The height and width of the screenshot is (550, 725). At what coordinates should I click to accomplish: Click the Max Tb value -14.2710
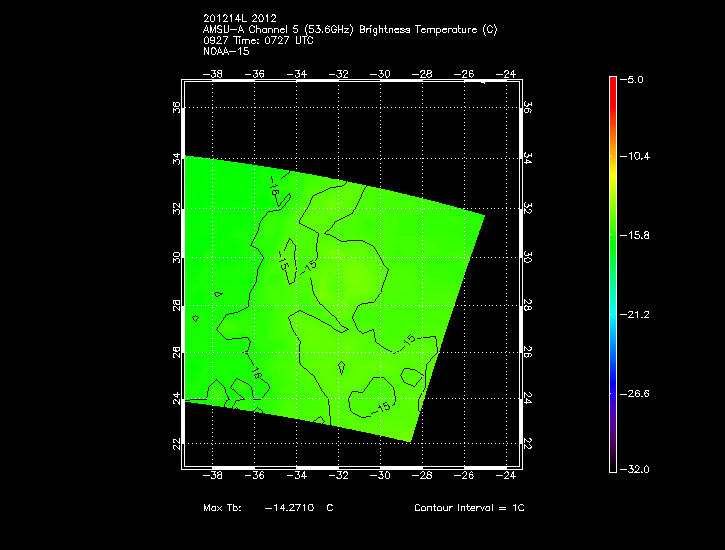click(292, 508)
